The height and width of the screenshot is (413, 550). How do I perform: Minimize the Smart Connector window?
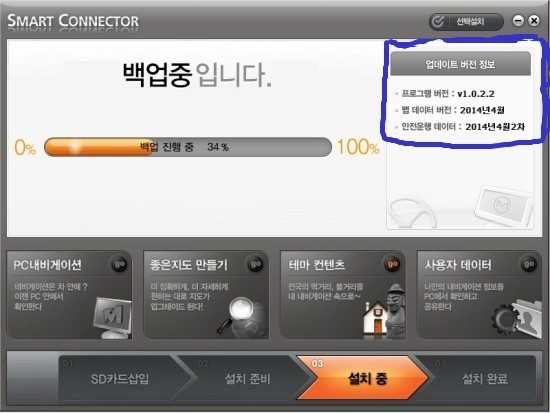tap(518, 21)
